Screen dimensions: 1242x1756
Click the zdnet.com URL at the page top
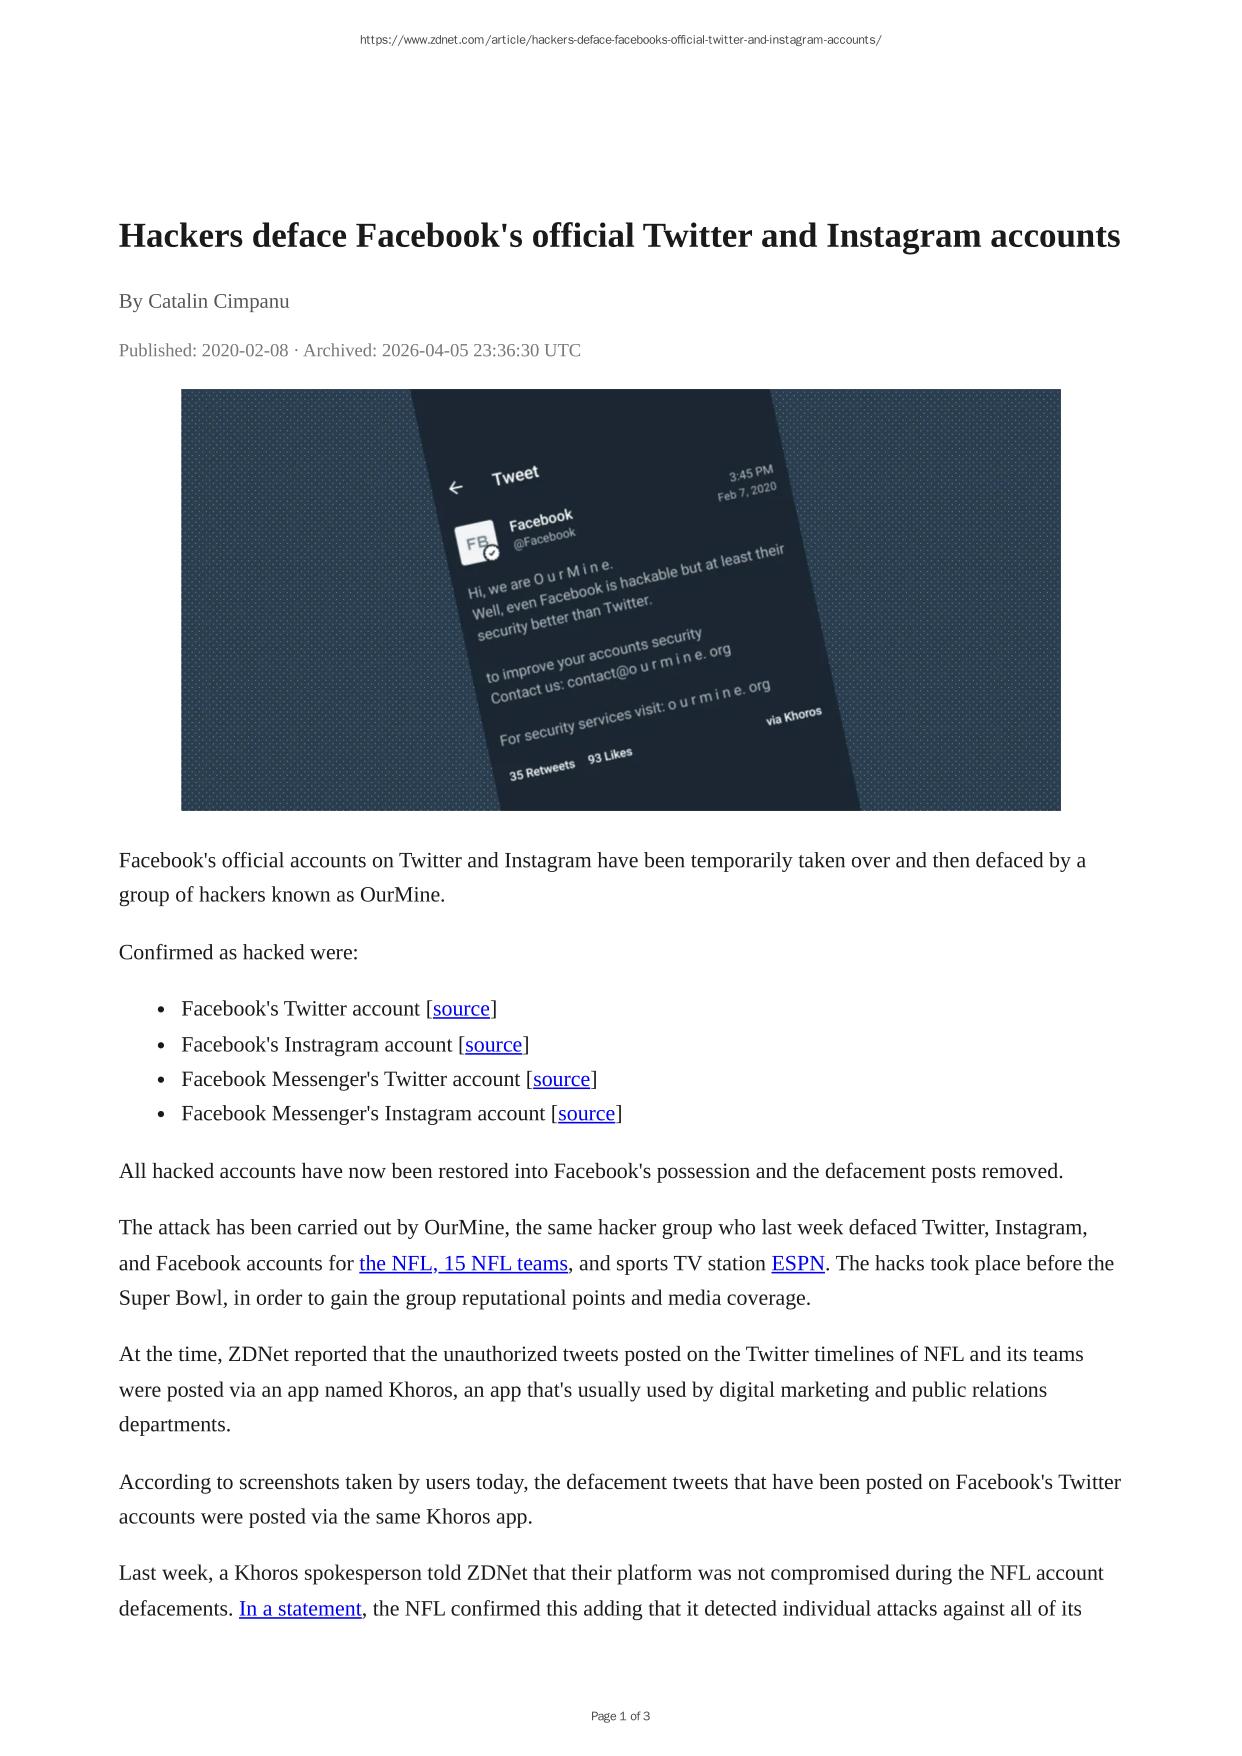620,40
